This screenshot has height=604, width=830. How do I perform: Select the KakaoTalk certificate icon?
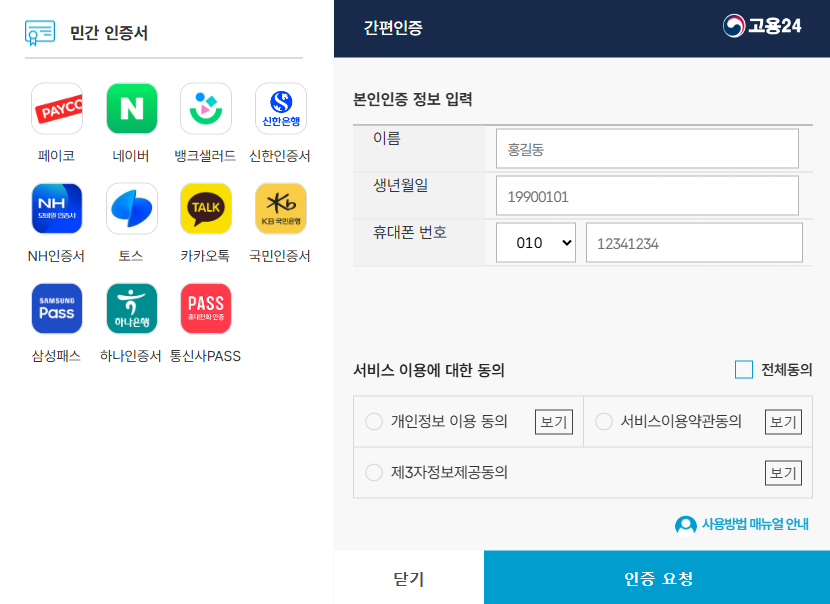206,209
